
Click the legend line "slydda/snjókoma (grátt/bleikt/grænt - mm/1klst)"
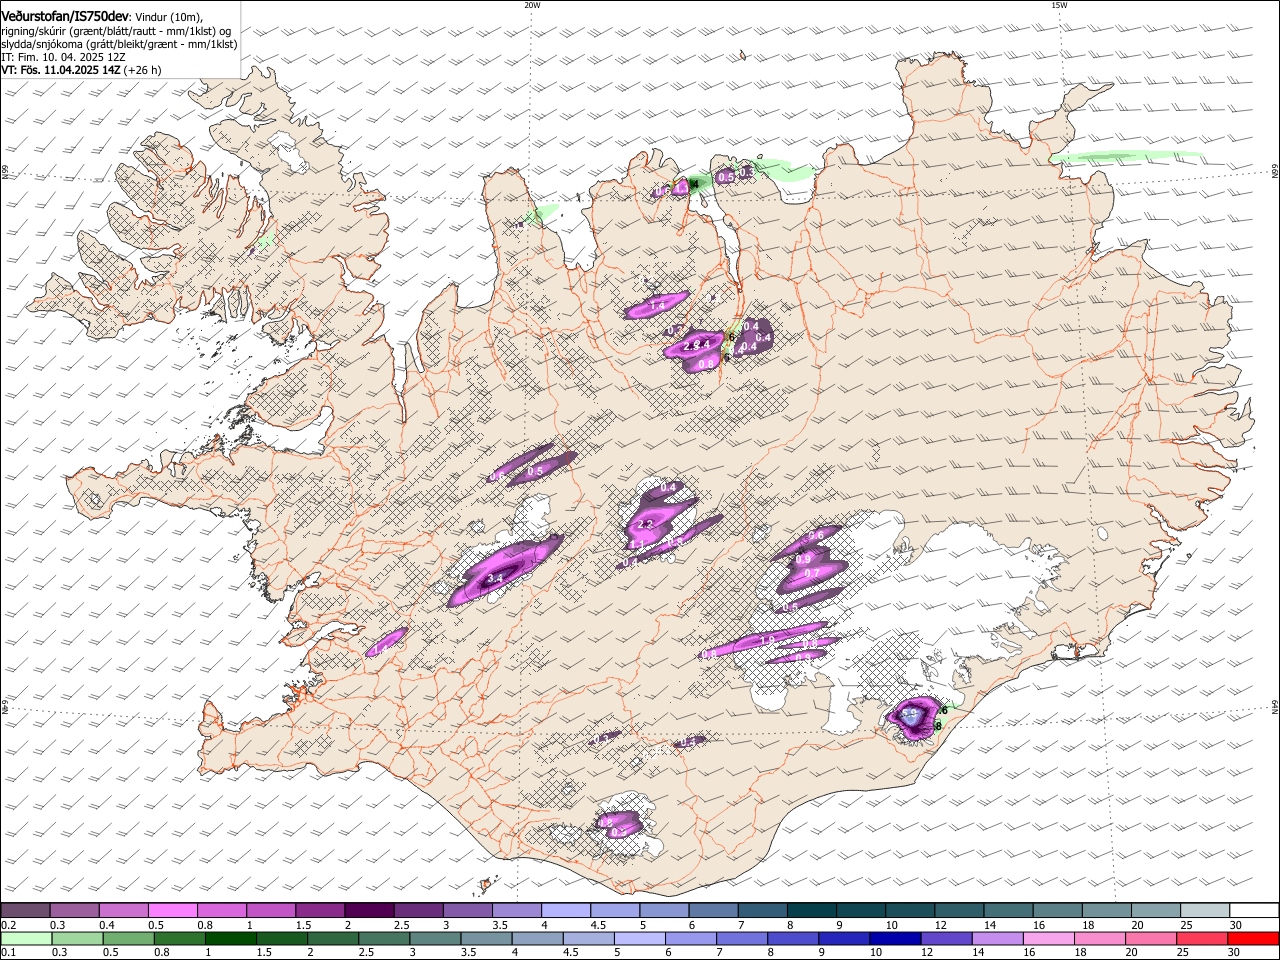[119, 44]
